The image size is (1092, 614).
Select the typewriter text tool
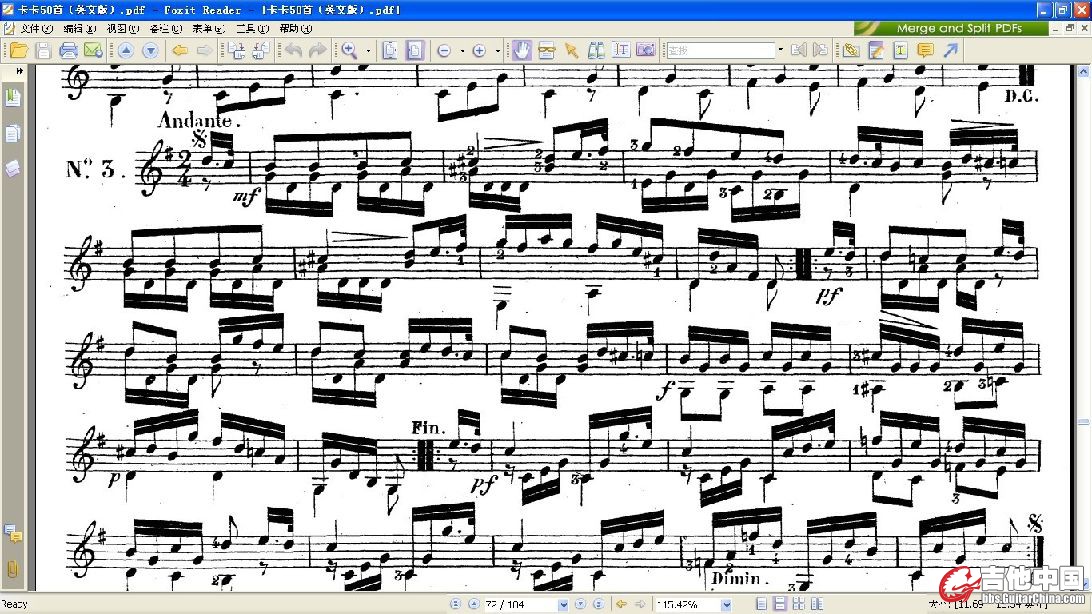(x=900, y=50)
